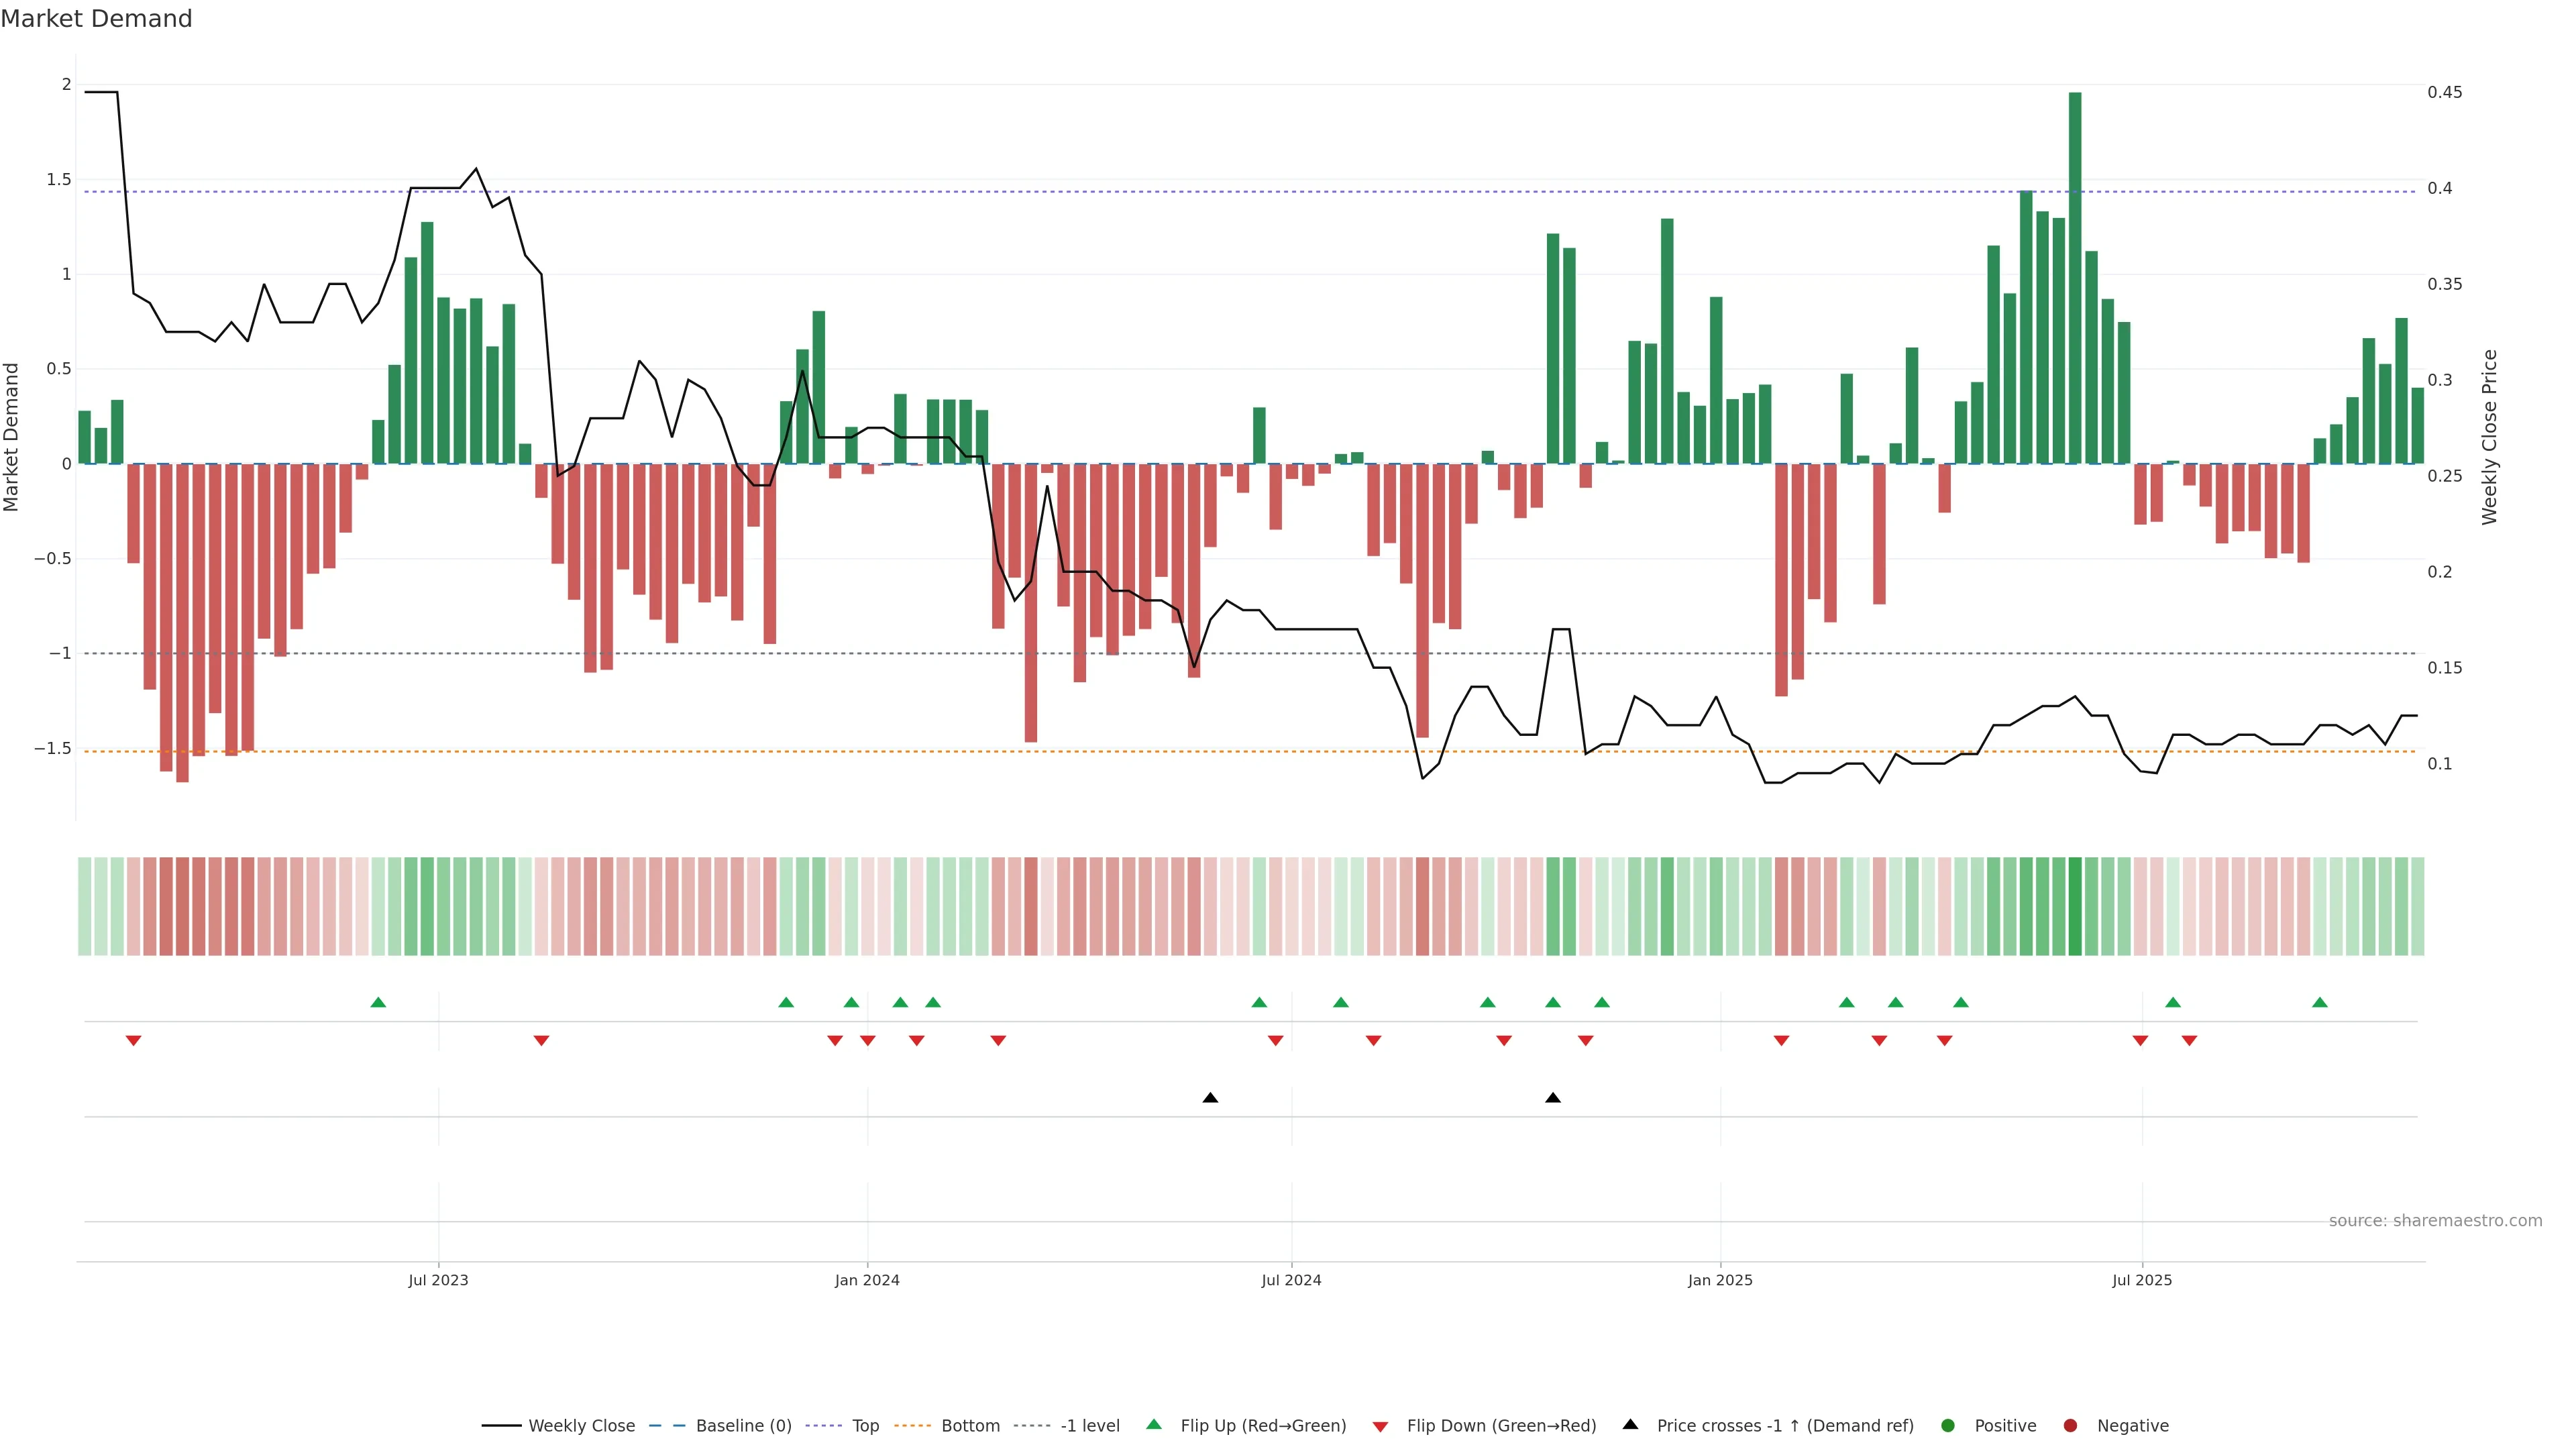The height and width of the screenshot is (1449, 2576).
Task: Click the black Price crosses -1 triangle legend icon
Action: pos(1630,1424)
